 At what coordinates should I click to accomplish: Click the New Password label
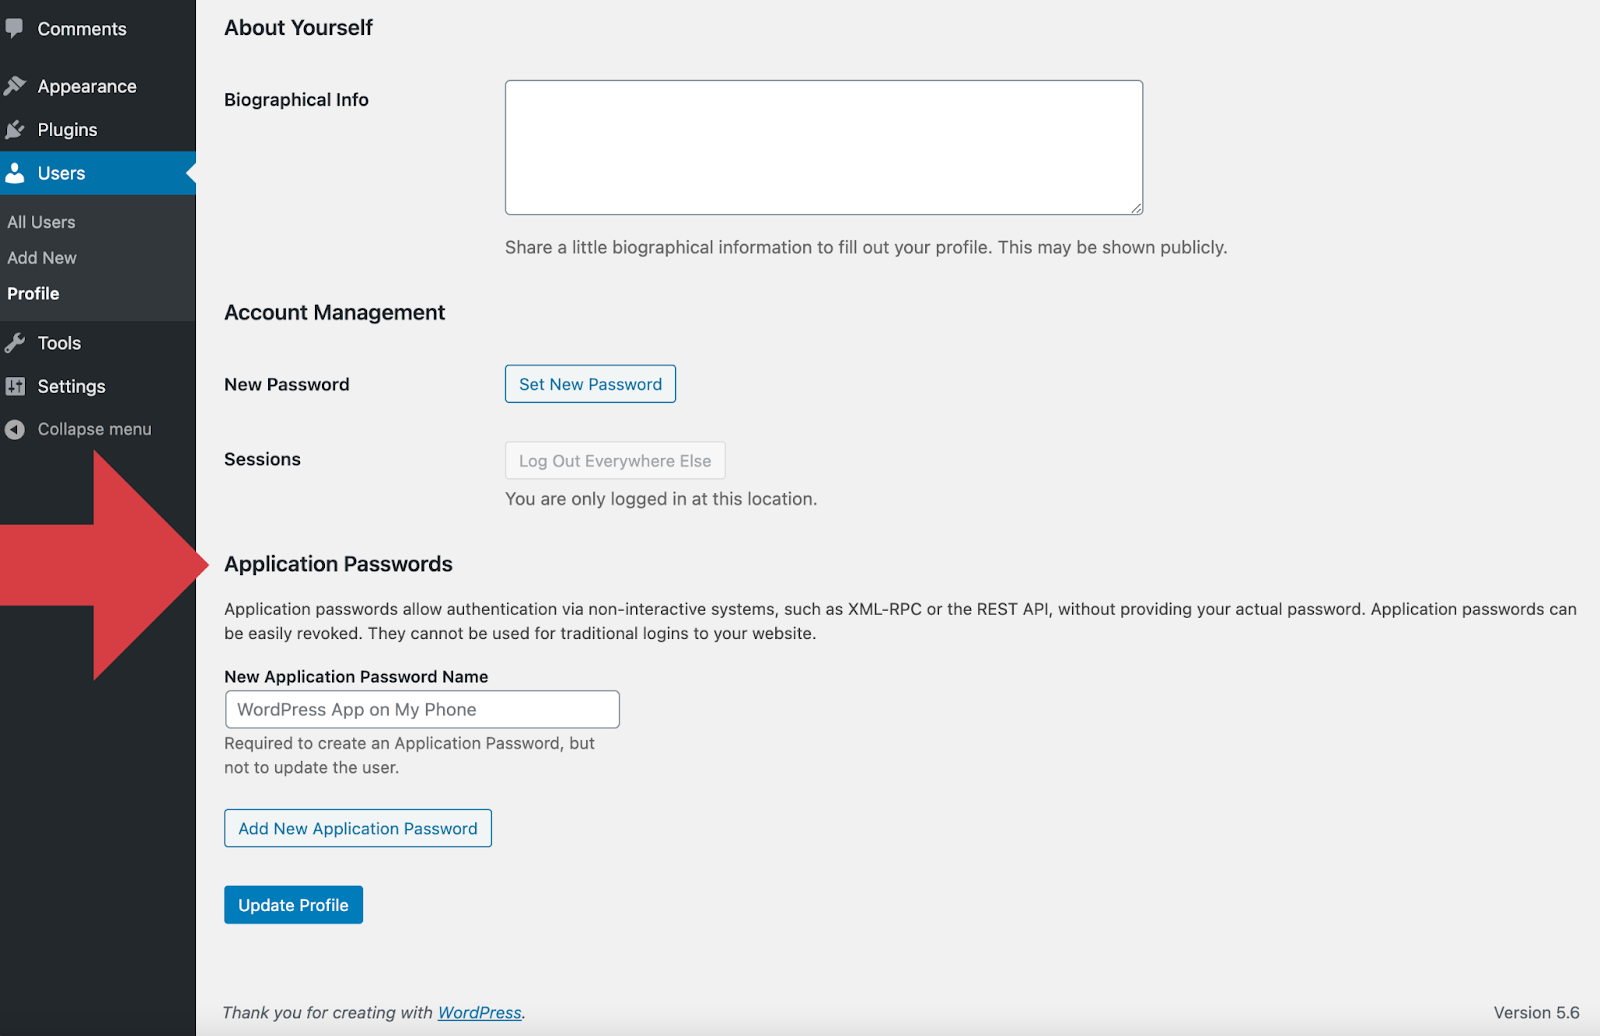(x=286, y=385)
